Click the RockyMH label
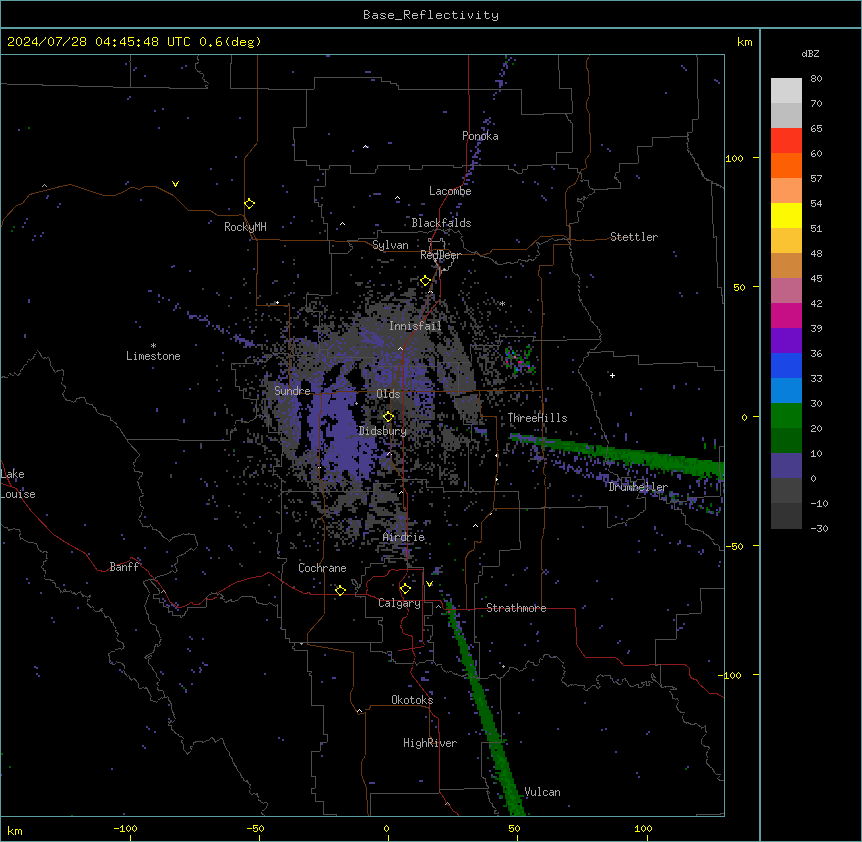 point(245,227)
